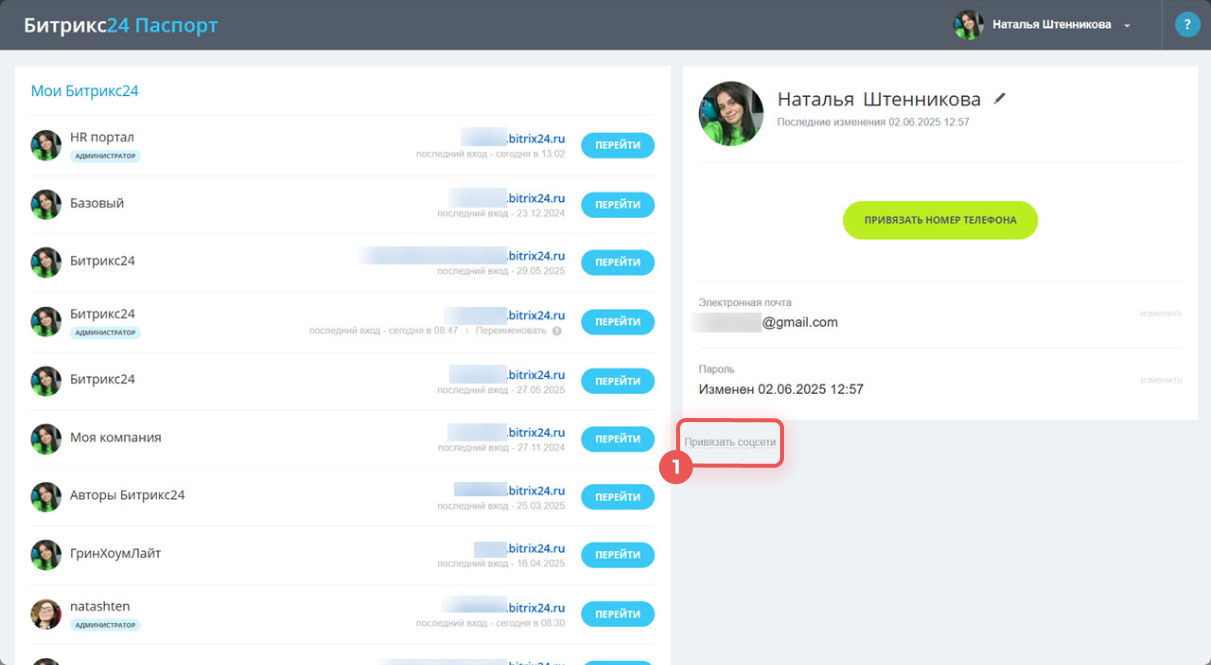This screenshot has height=665, width=1211.
Task: Click the ПЕРЕЙТИ button for HR портал
Action: click(x=618, y=145)
